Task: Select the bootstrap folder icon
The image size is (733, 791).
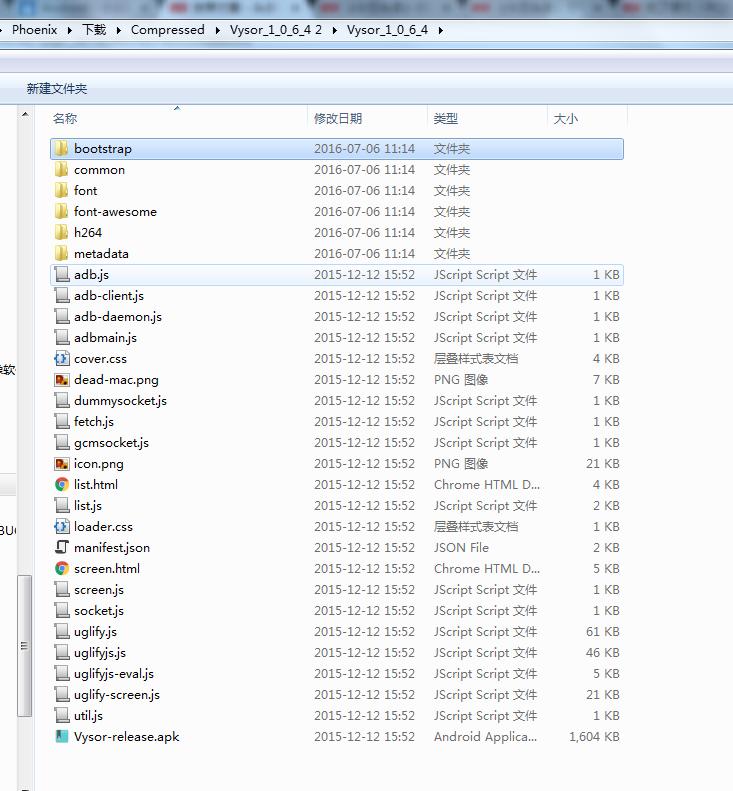Action: pos(62,148)
